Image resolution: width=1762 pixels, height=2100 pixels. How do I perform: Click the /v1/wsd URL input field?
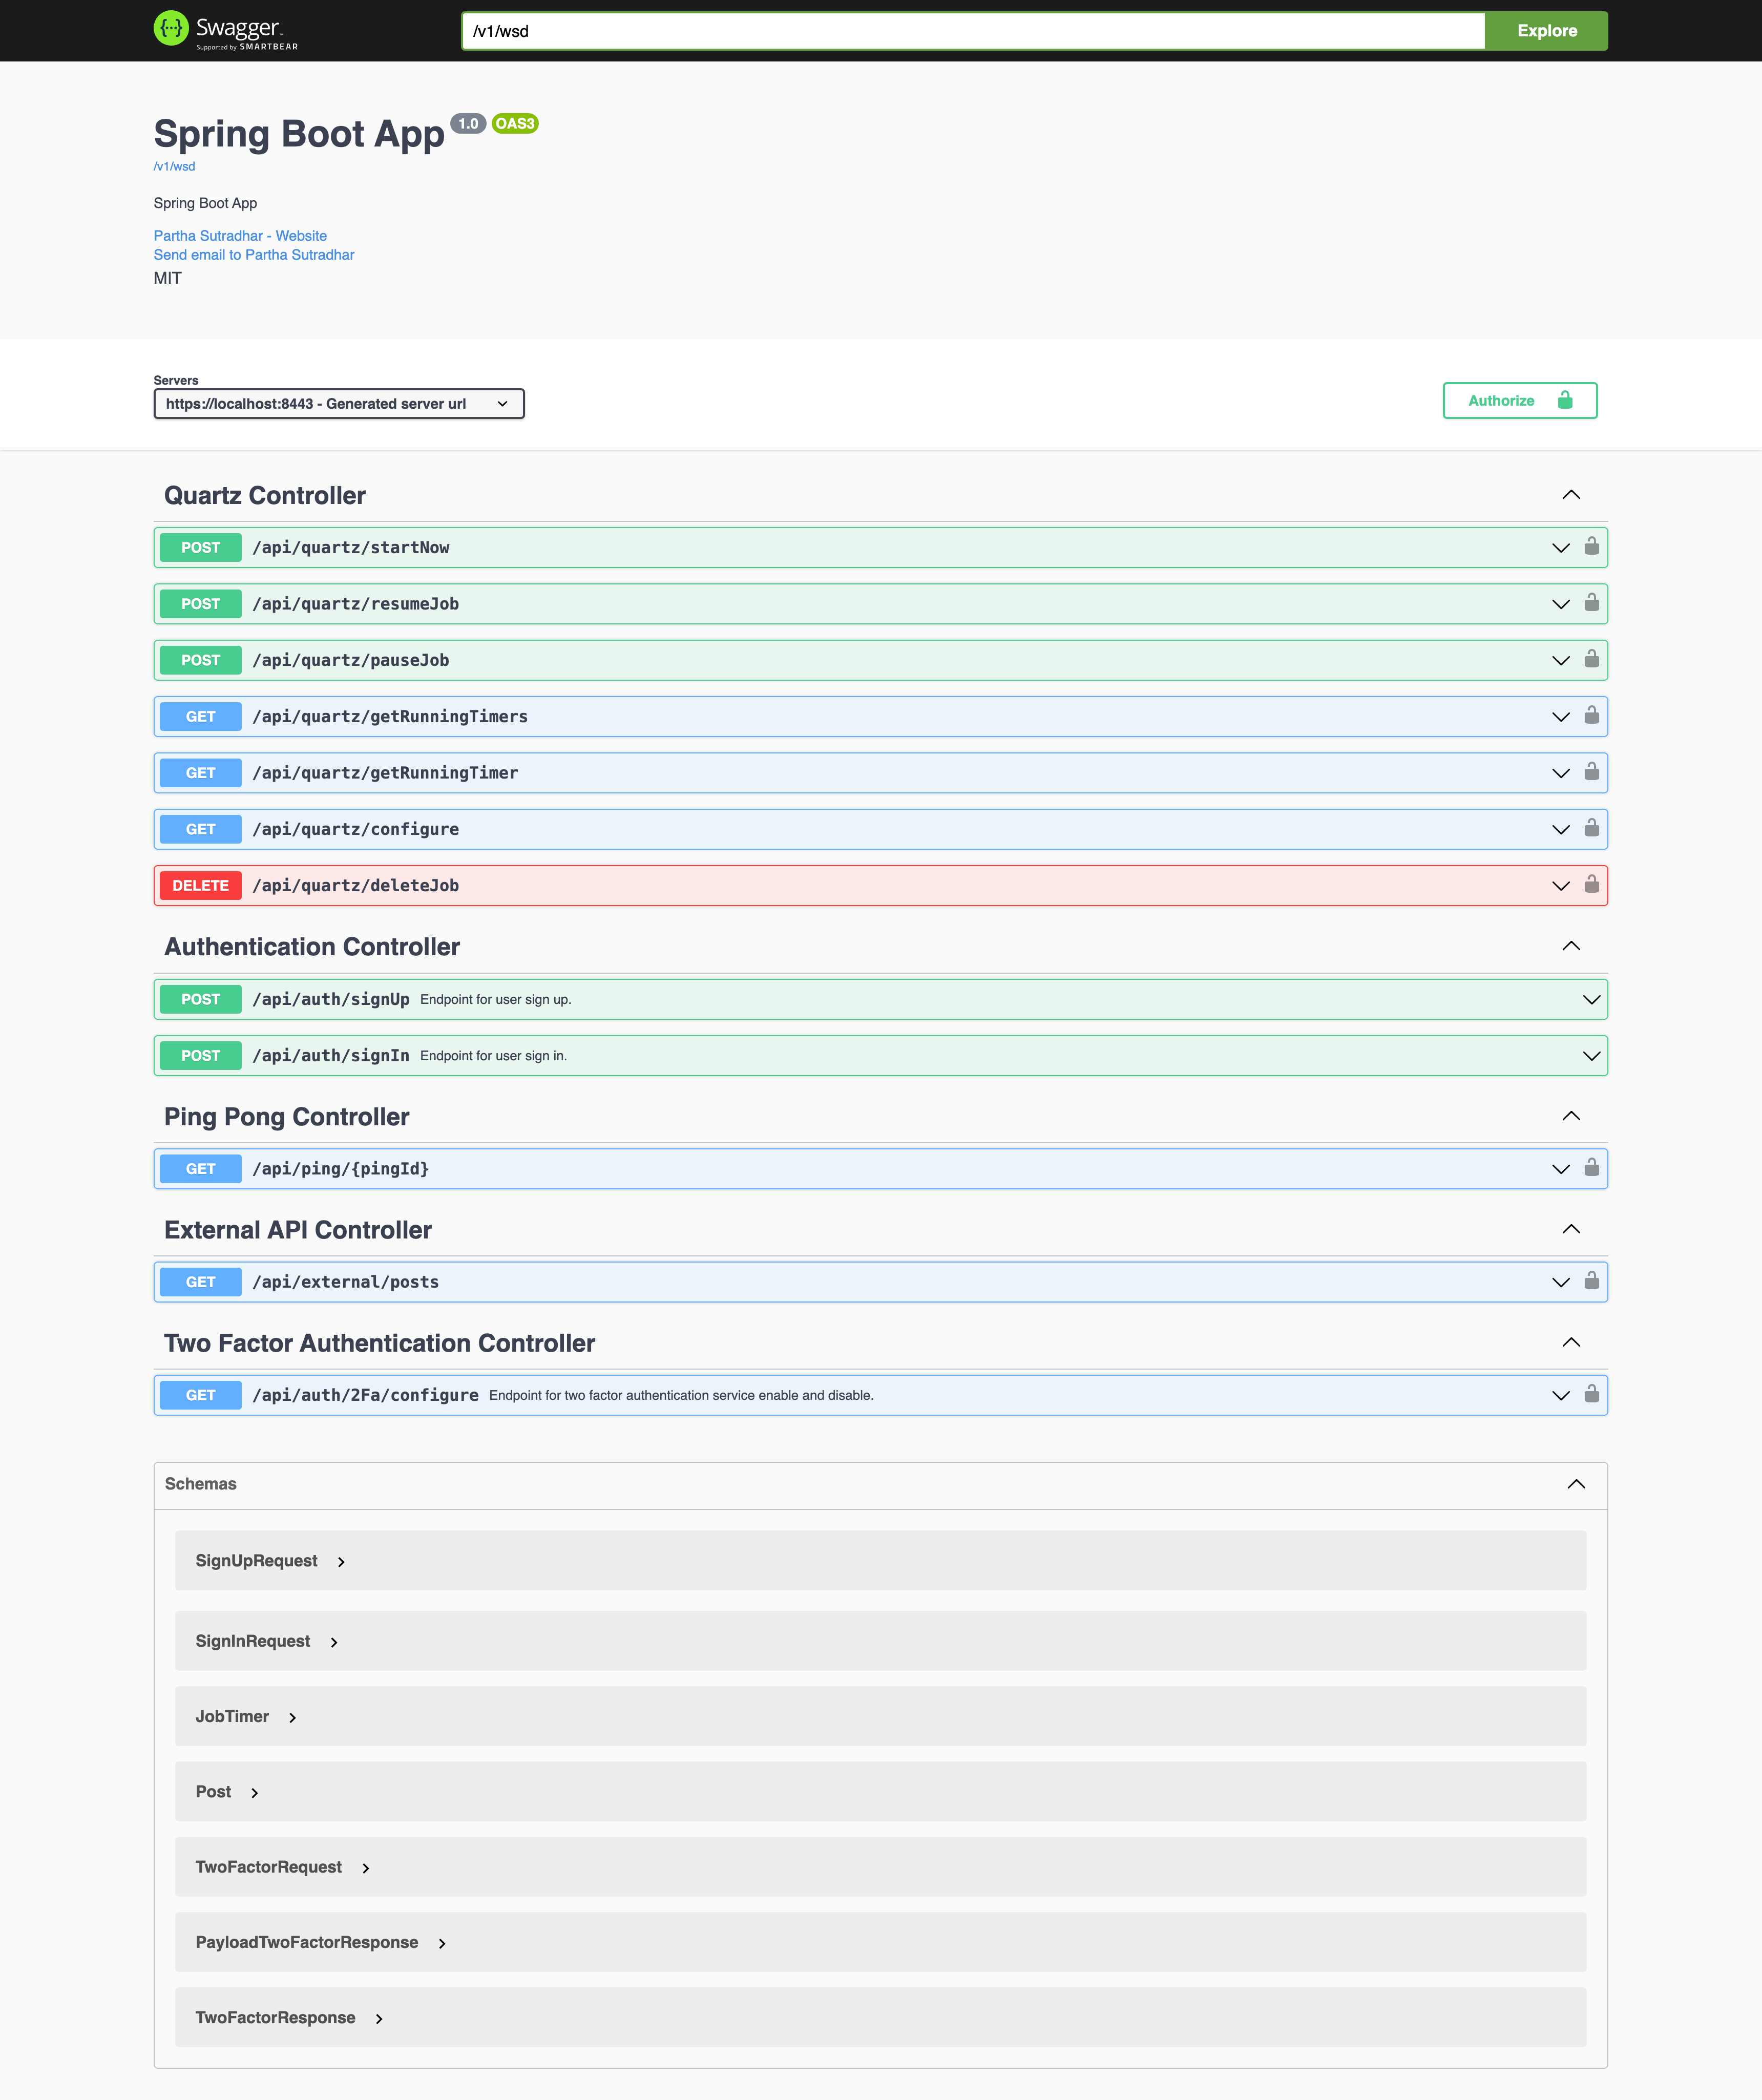(972, 31)
